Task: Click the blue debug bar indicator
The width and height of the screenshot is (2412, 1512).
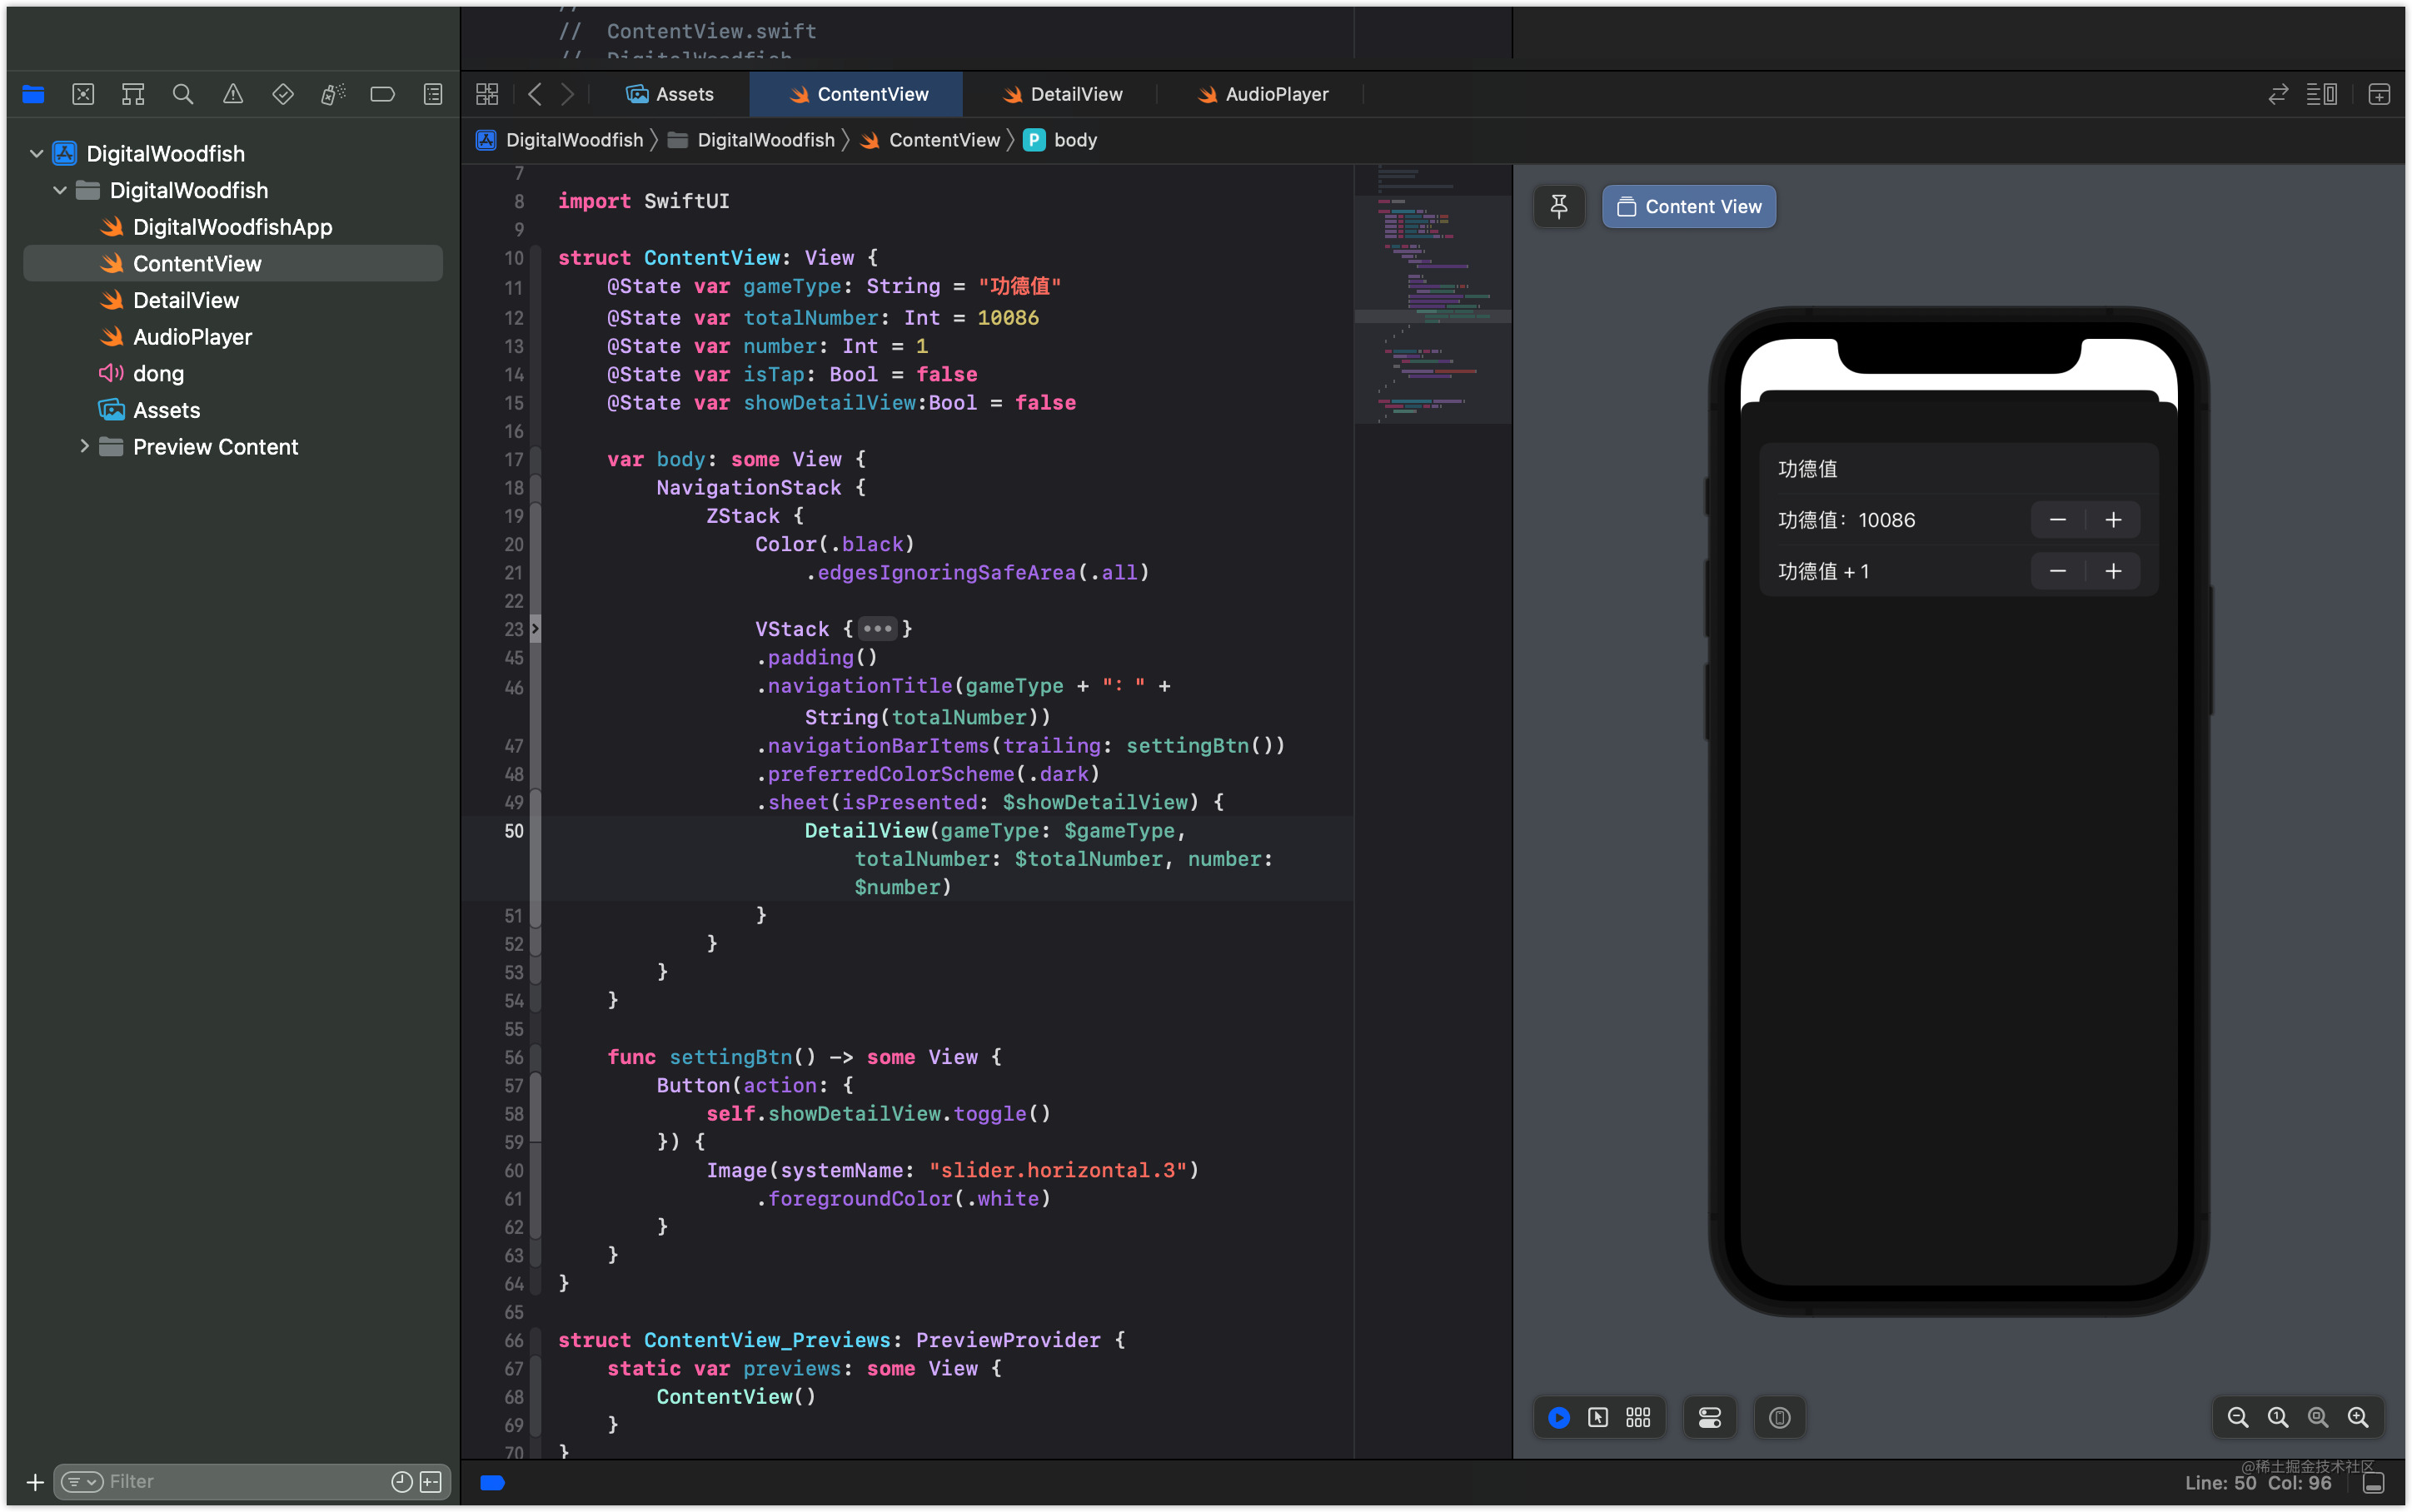Action: point(492,1483)
